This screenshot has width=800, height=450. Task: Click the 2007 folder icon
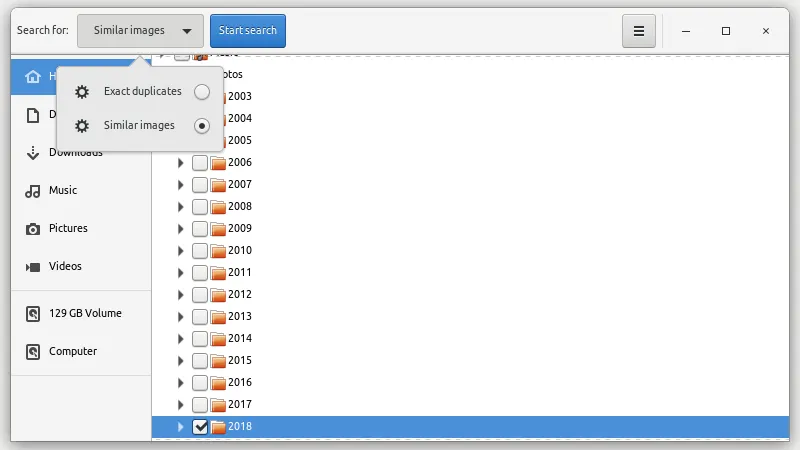(x=218, y=185)
